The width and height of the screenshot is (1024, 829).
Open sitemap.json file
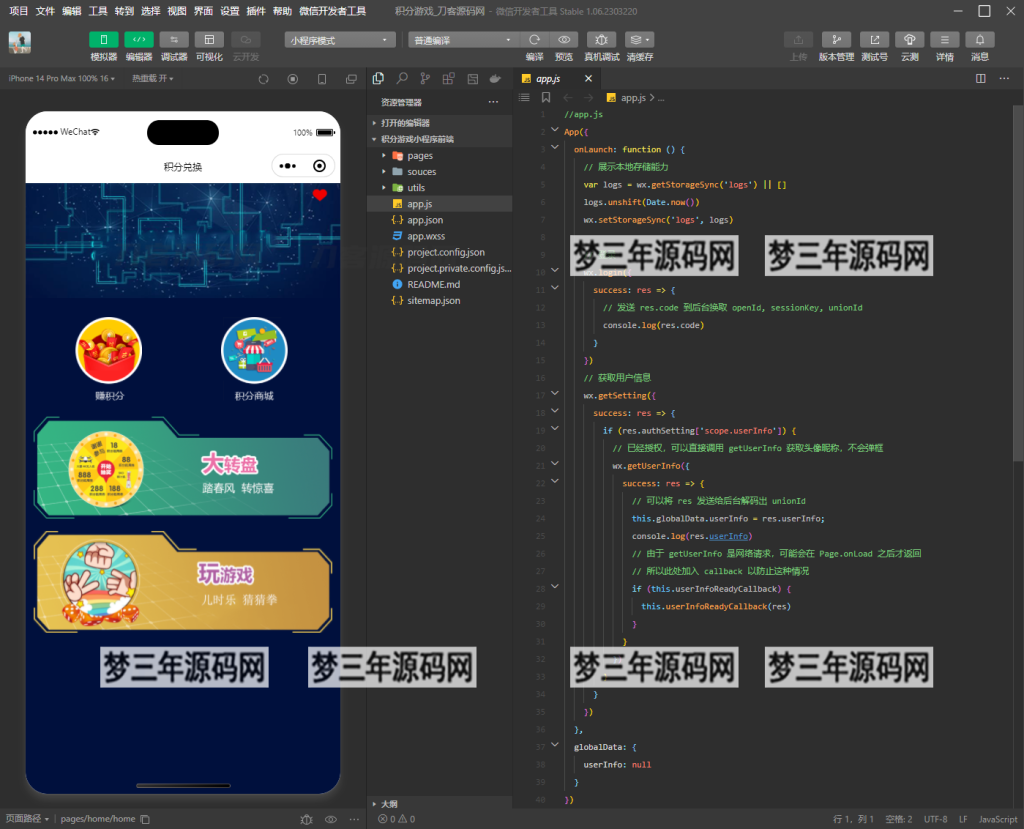click(440, 301)
